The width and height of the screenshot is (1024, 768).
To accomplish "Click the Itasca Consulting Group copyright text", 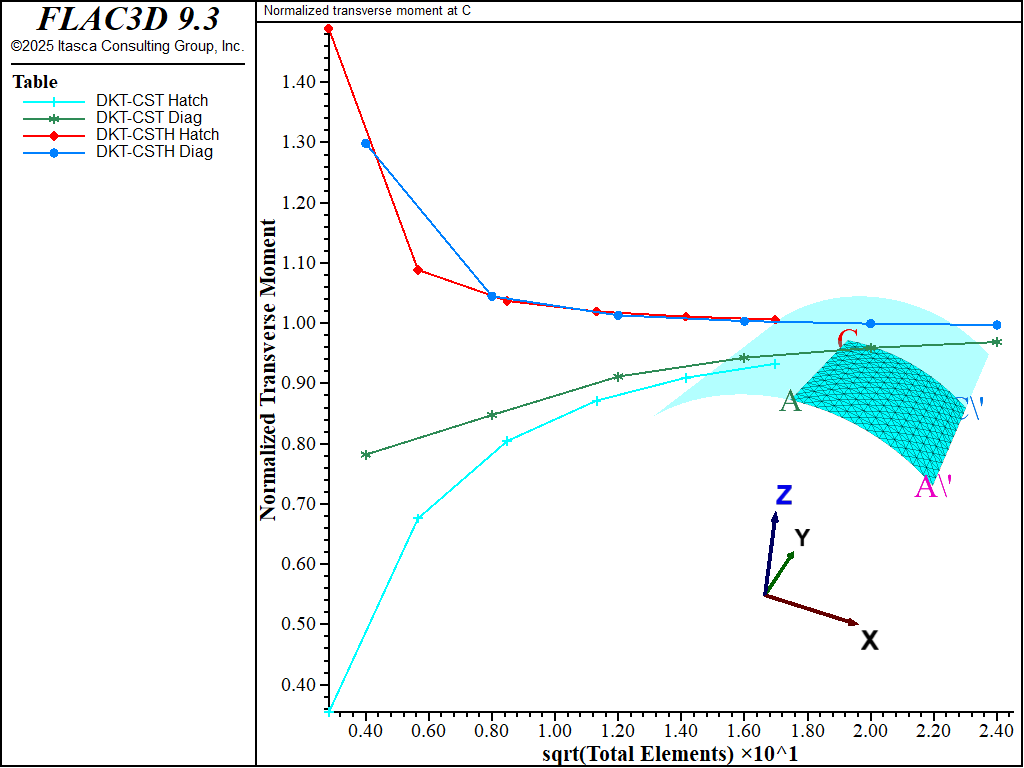I will [127, 46].
